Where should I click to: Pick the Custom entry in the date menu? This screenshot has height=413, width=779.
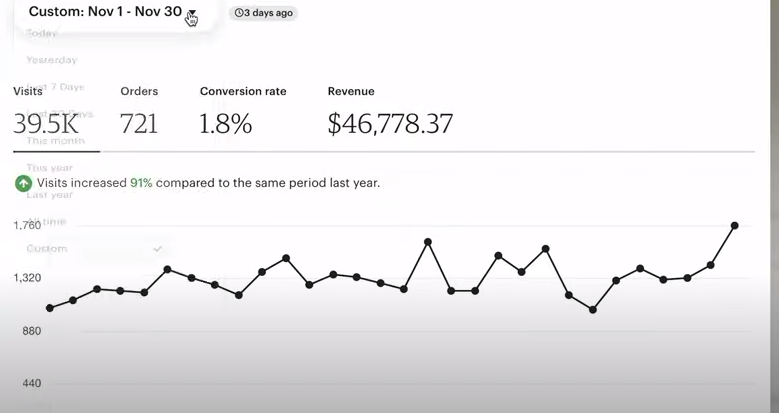(x=47, y=248)
